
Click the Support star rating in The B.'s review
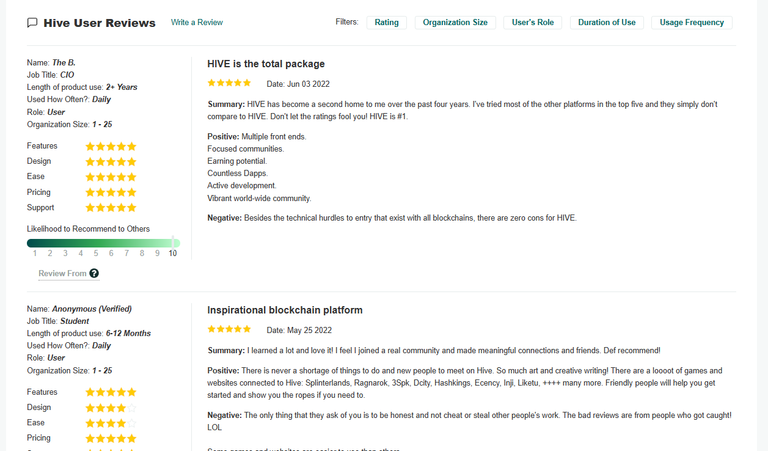pyautogui.click(x=111, y=208)
